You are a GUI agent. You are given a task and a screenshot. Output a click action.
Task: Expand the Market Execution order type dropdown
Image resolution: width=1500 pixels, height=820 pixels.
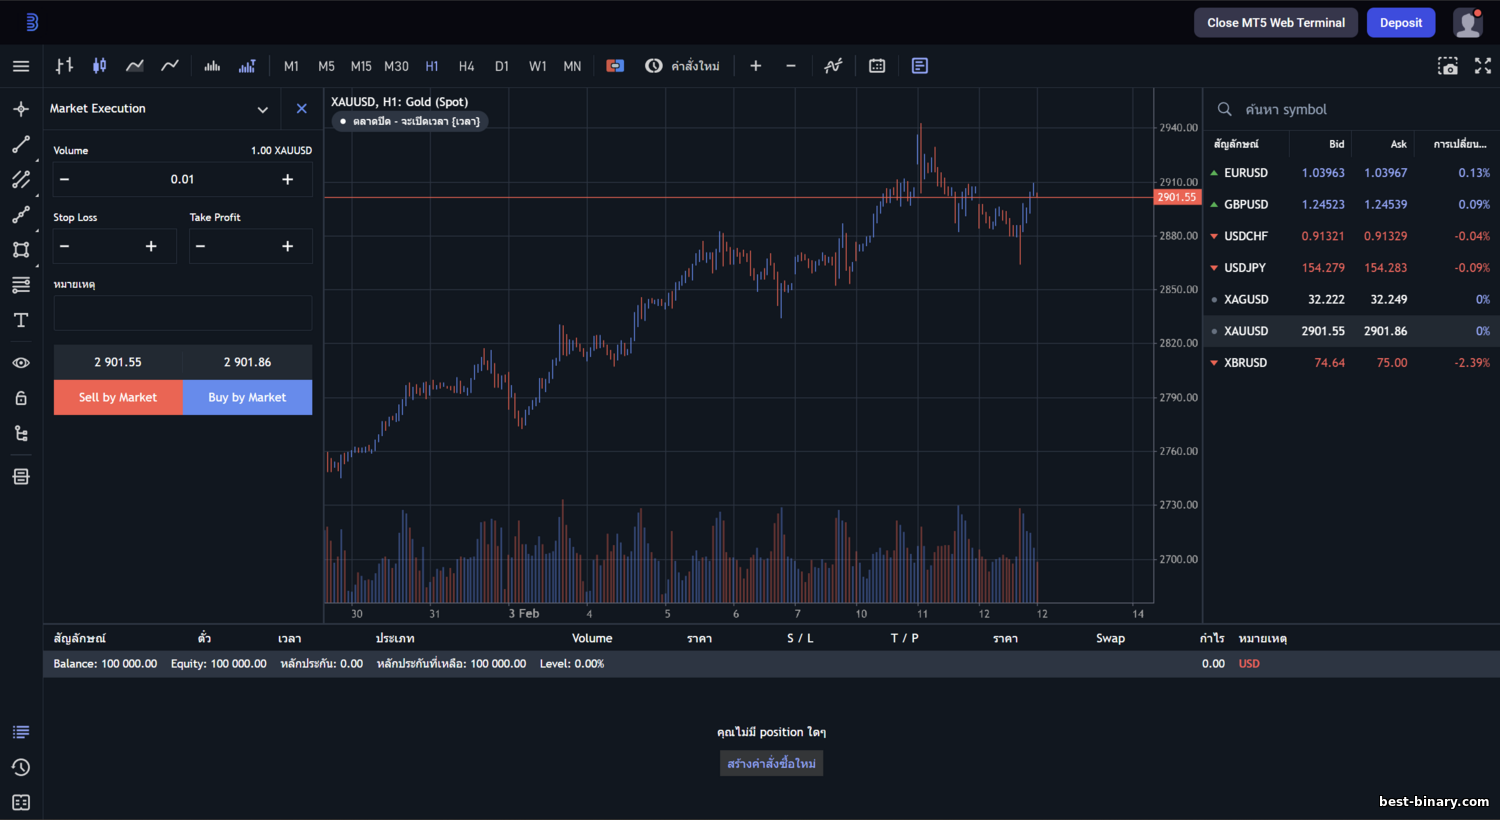[263, 109]
